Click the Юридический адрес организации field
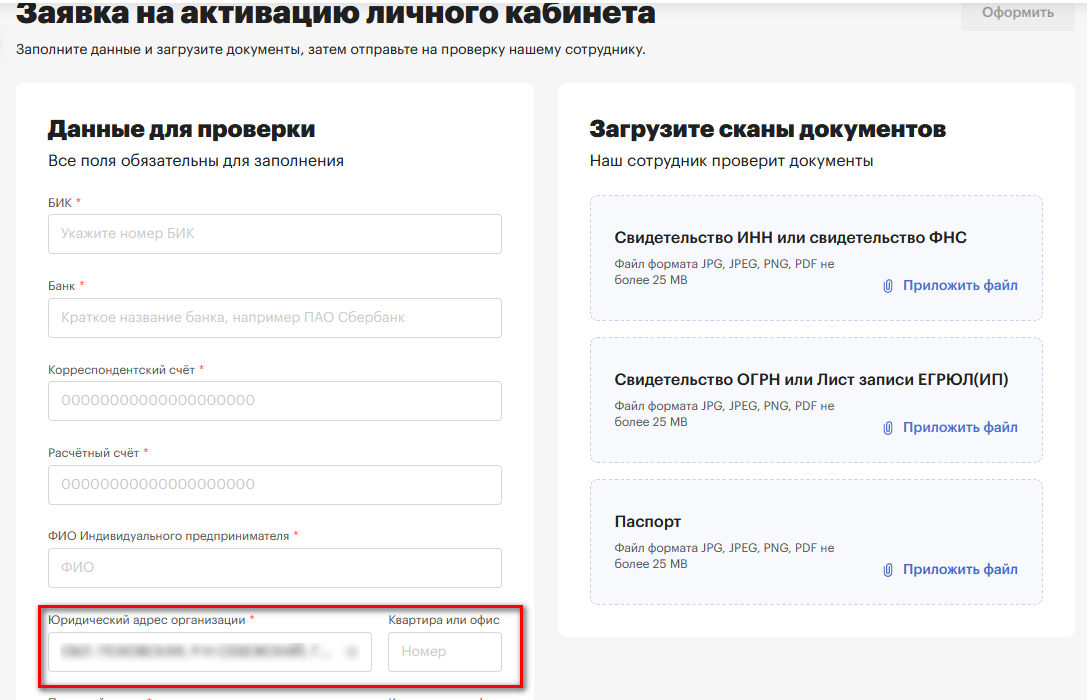1087x700 pixels. point(200,652)
